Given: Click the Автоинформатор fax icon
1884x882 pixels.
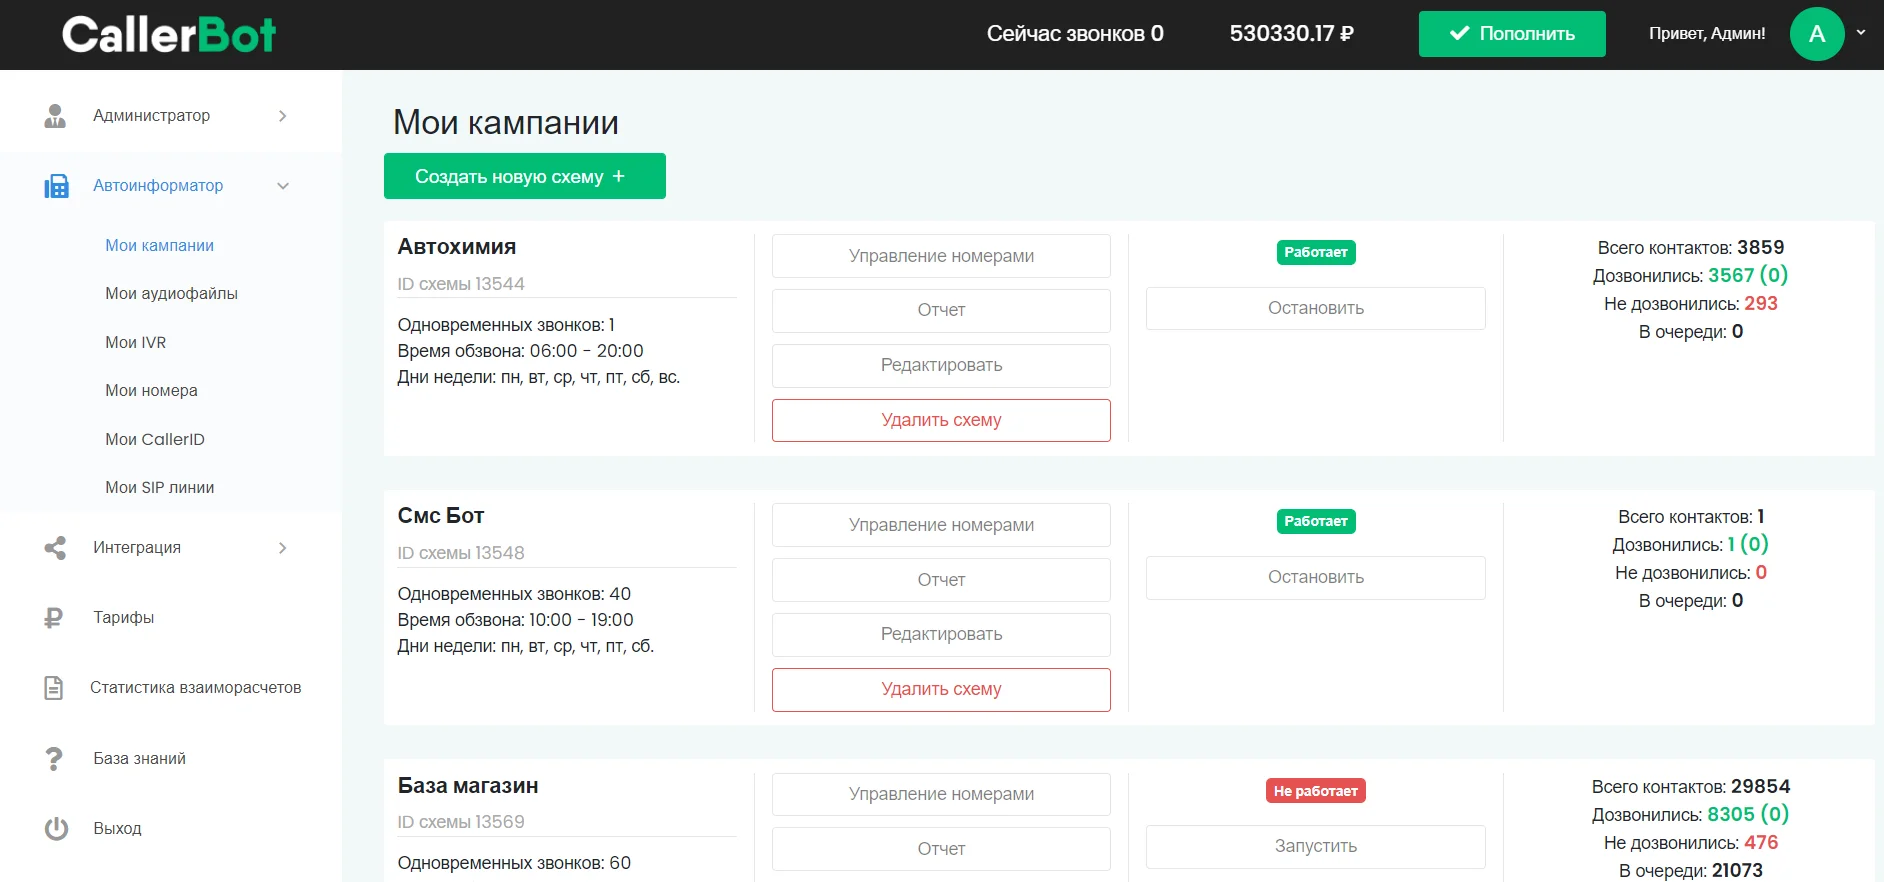Looking at the screenshot, I should (56, 186).
